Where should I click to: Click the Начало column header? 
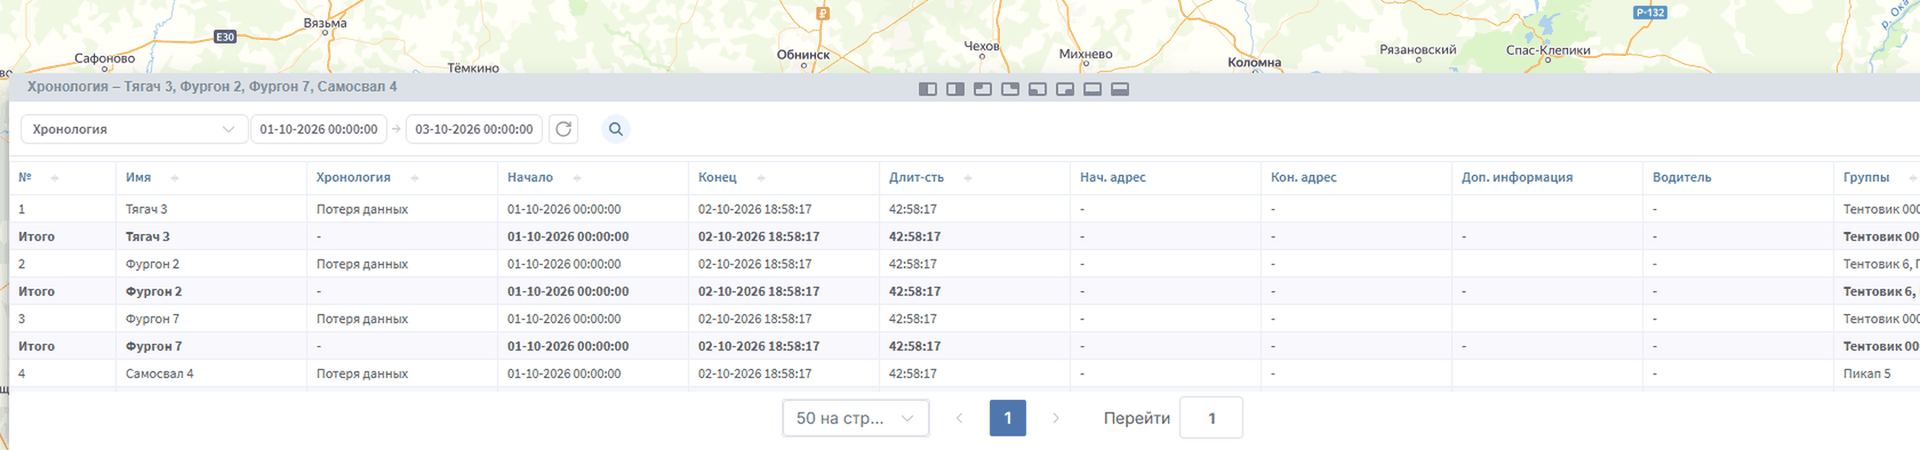point(530,177)
